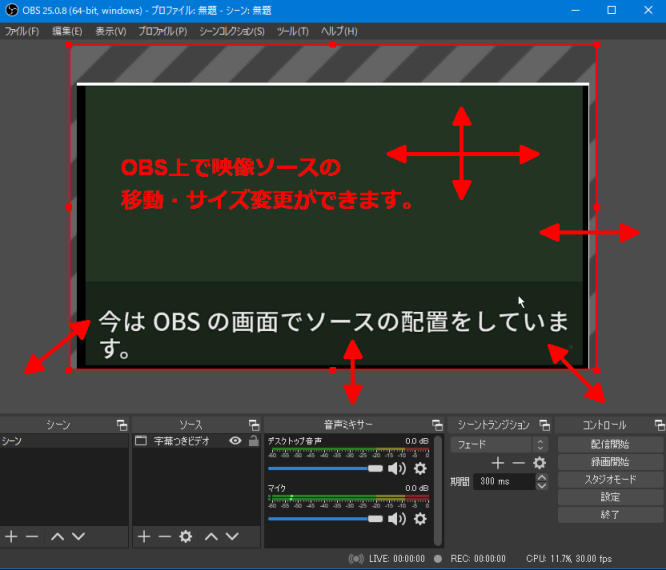The height and width of the screenshot is (570, 666).
Task: Open the ツール(T) menu
Action: [293, 31]
